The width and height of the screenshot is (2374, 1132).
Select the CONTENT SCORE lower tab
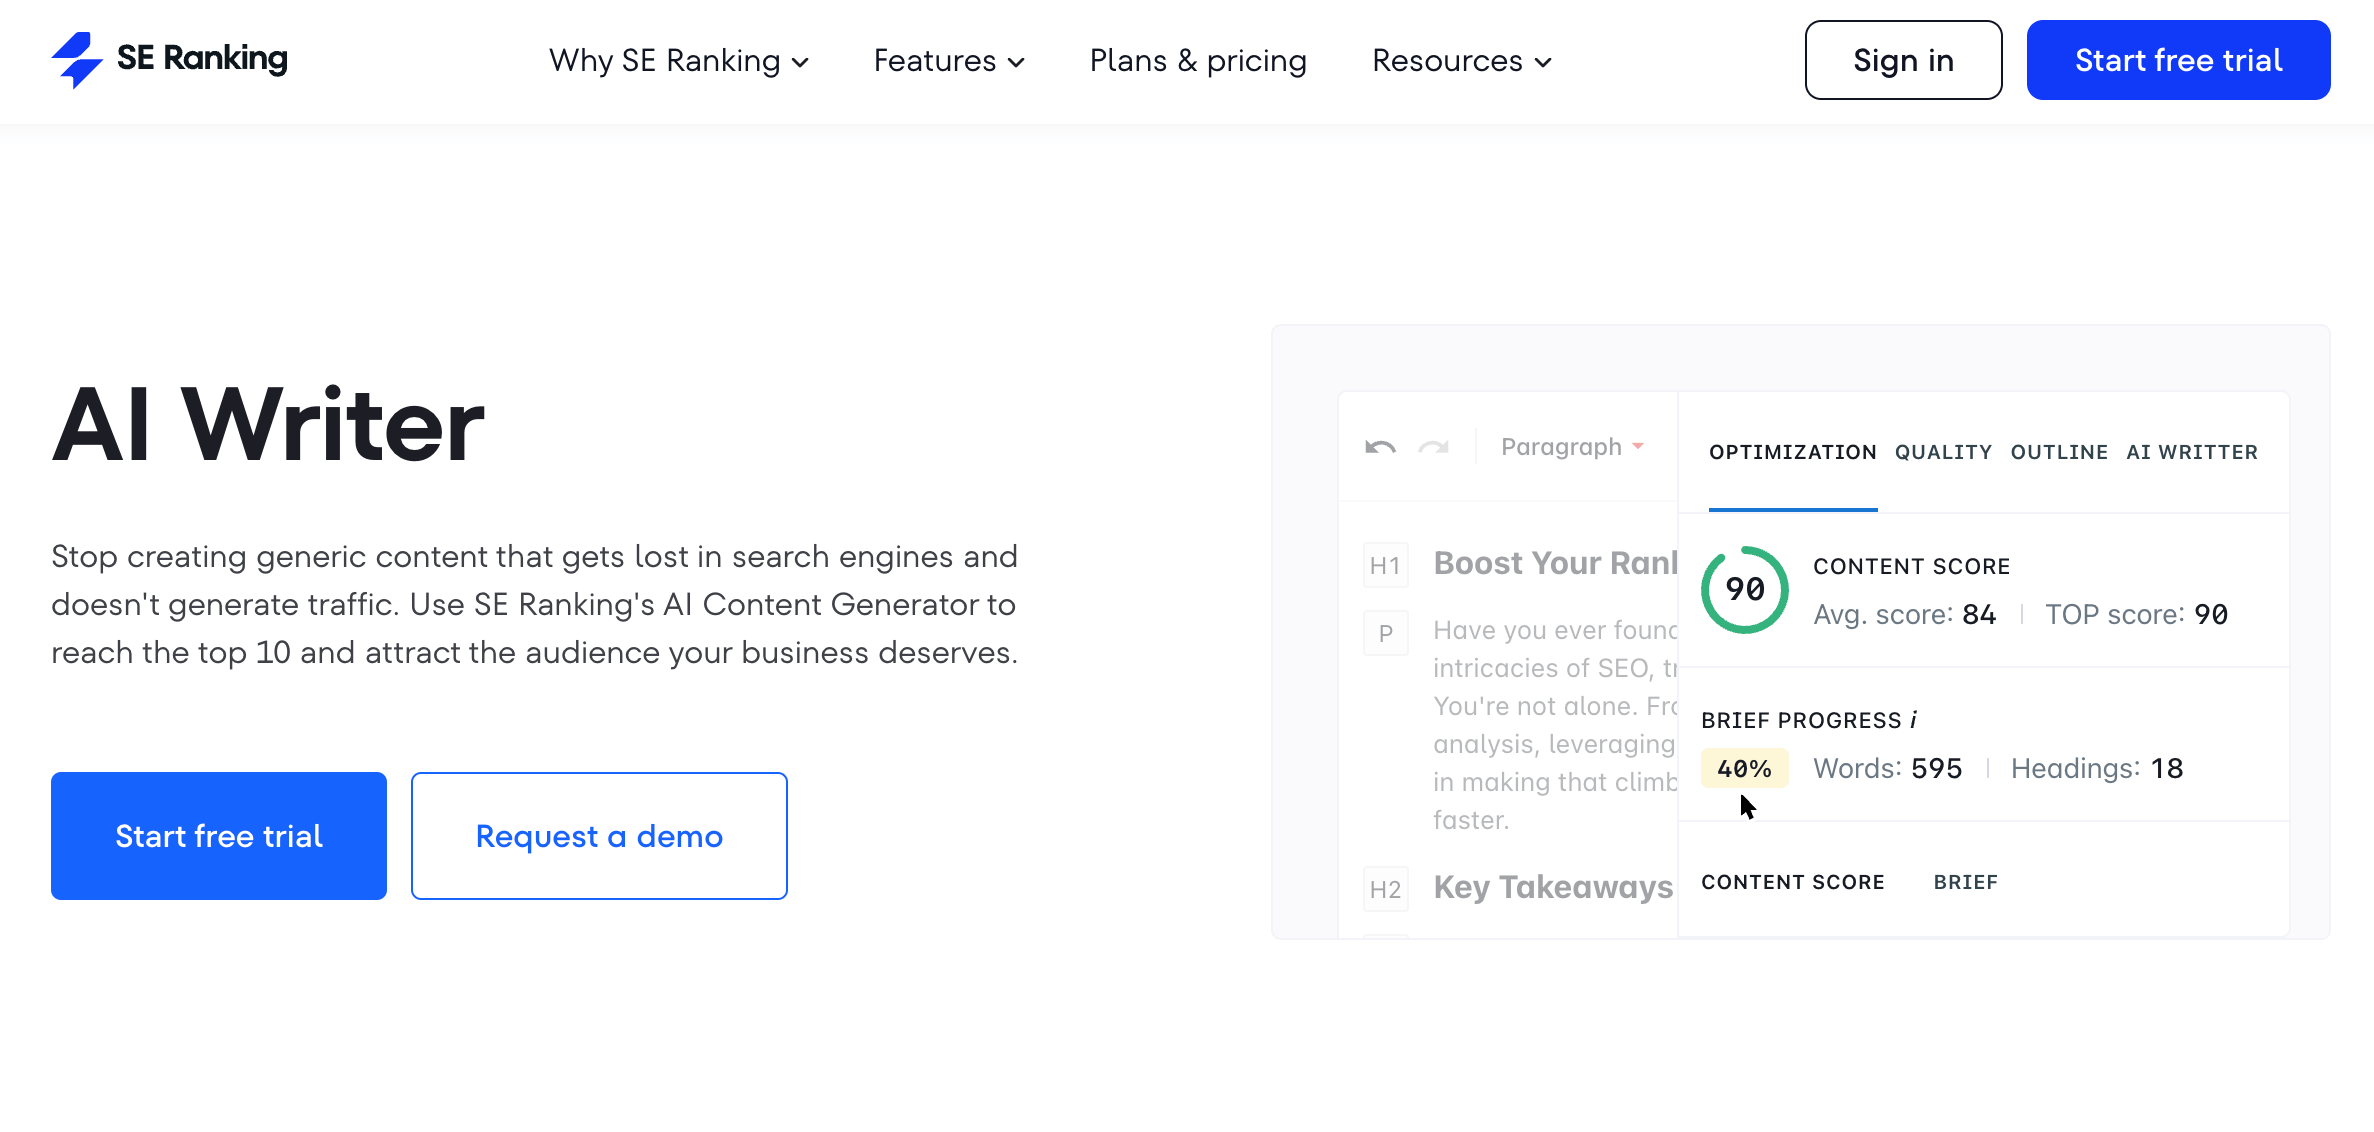coord(1792,882)
